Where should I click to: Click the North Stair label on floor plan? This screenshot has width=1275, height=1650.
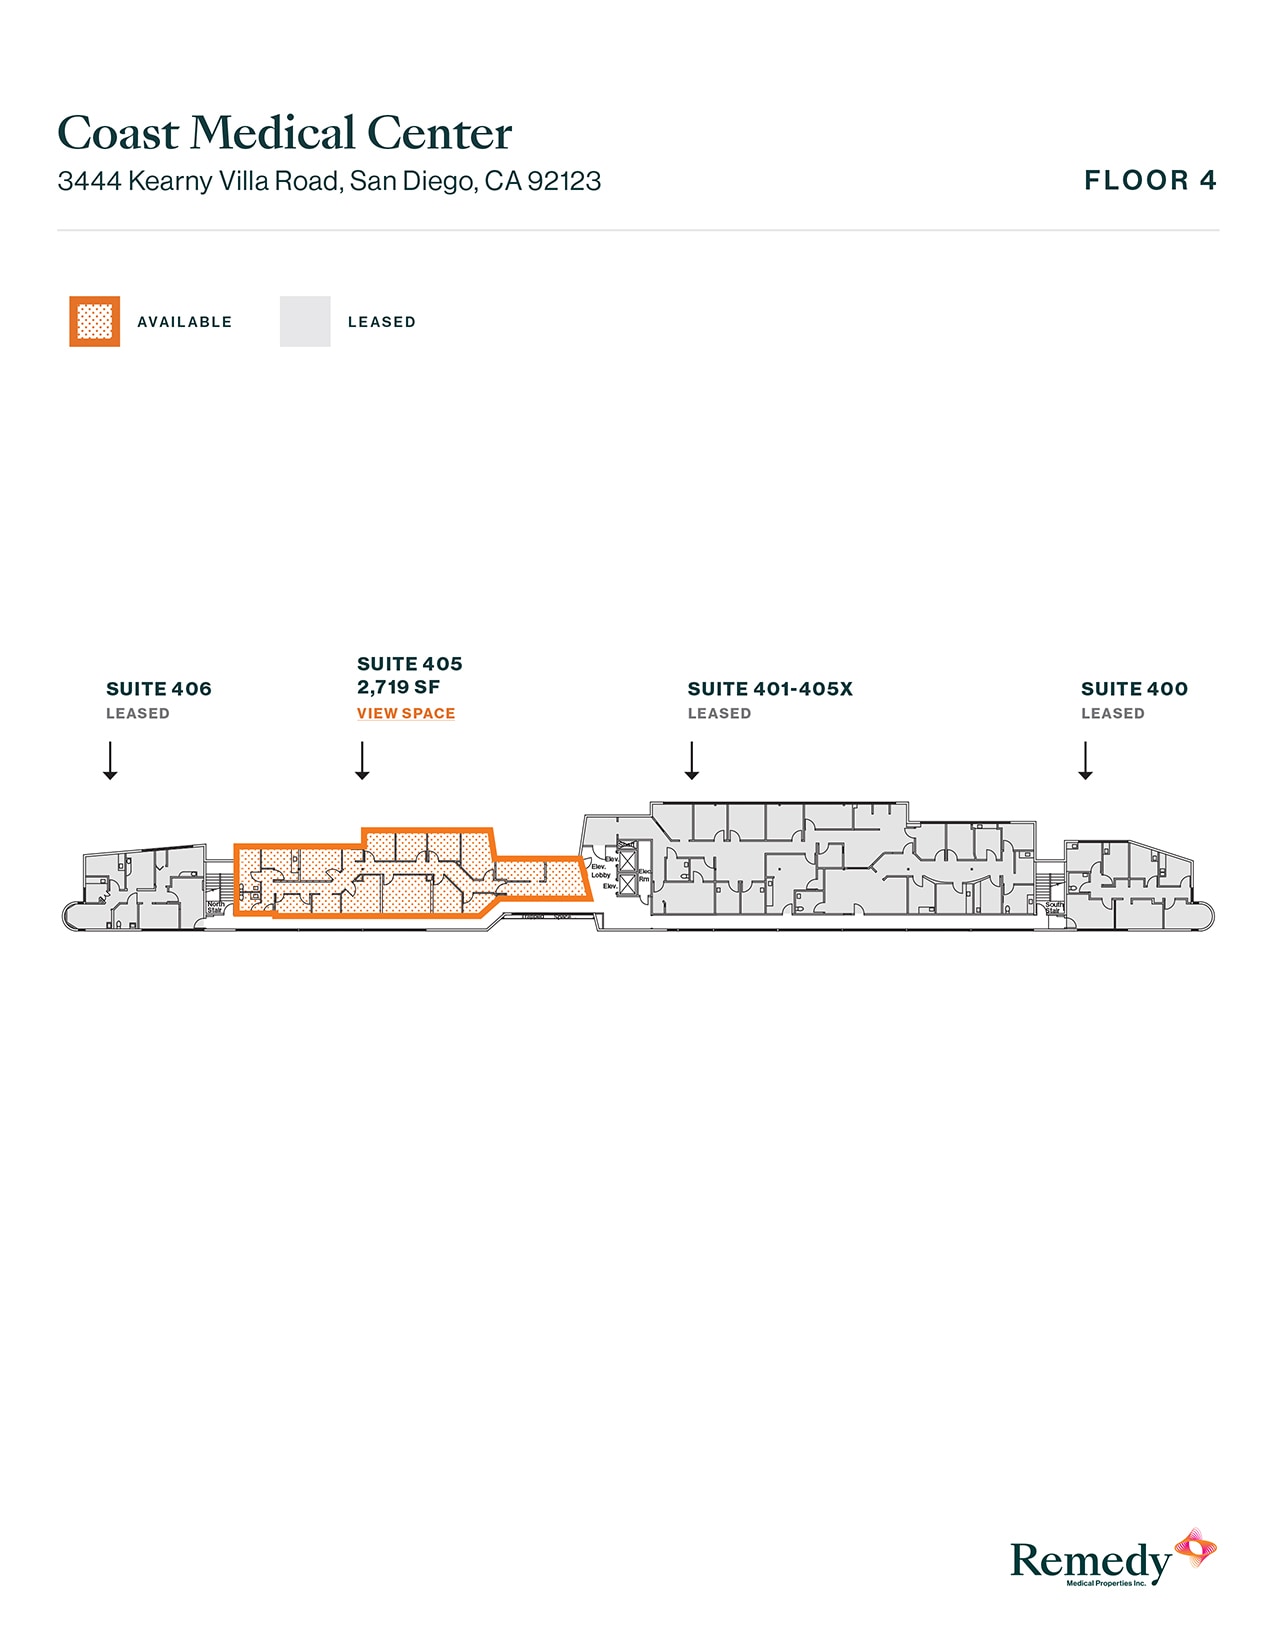215,907
